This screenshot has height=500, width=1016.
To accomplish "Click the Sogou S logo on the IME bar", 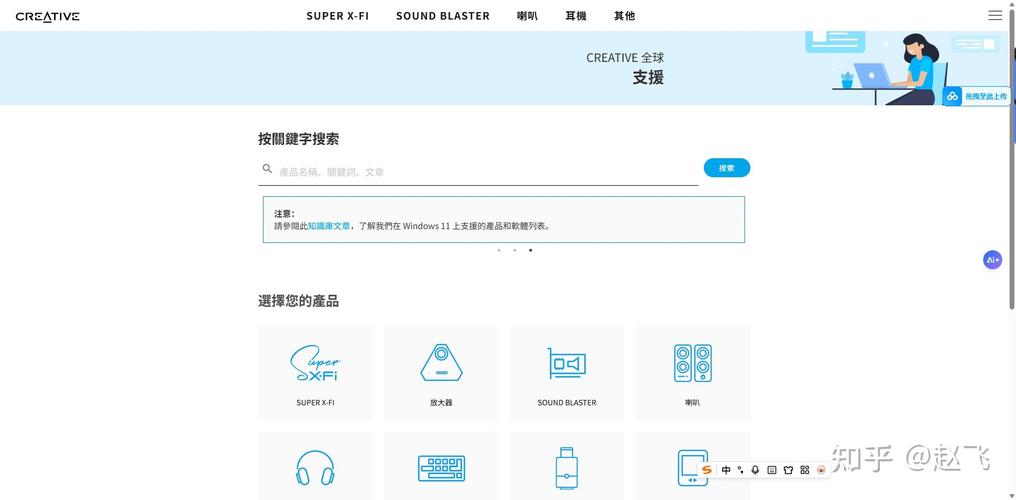I will pos(707,470).
